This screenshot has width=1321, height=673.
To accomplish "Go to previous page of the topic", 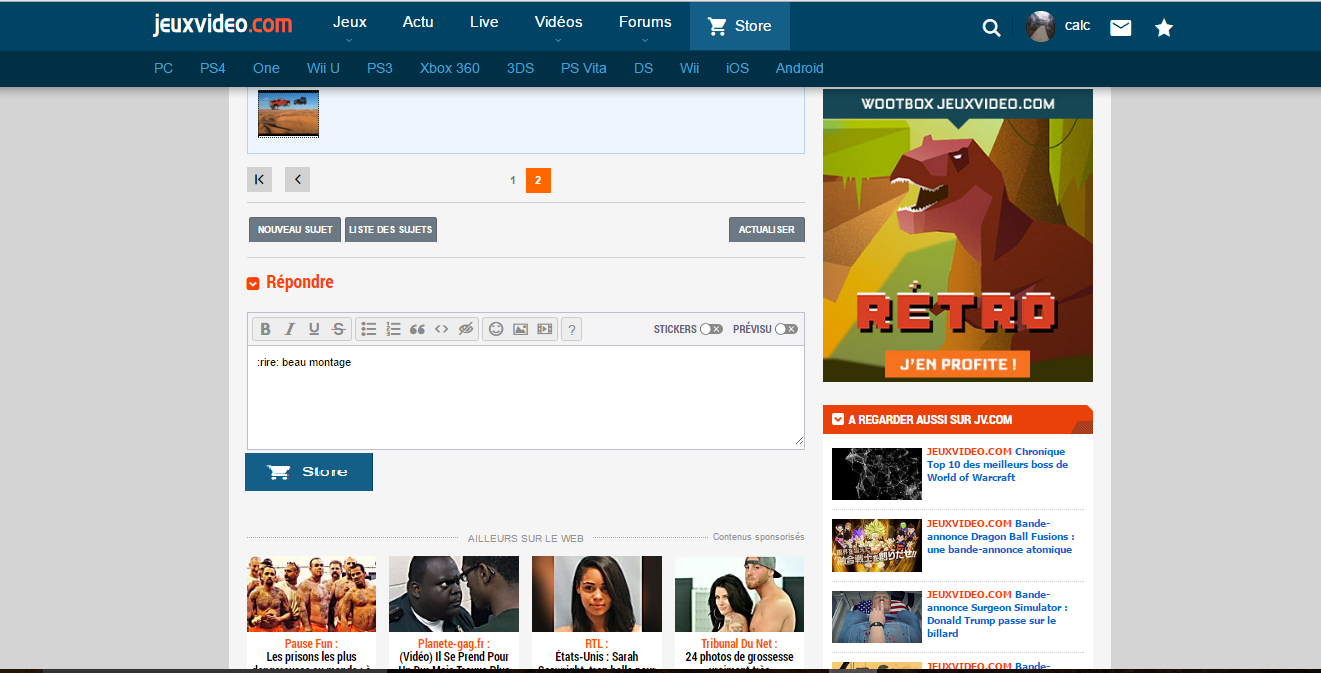I will tap(297, 180).
